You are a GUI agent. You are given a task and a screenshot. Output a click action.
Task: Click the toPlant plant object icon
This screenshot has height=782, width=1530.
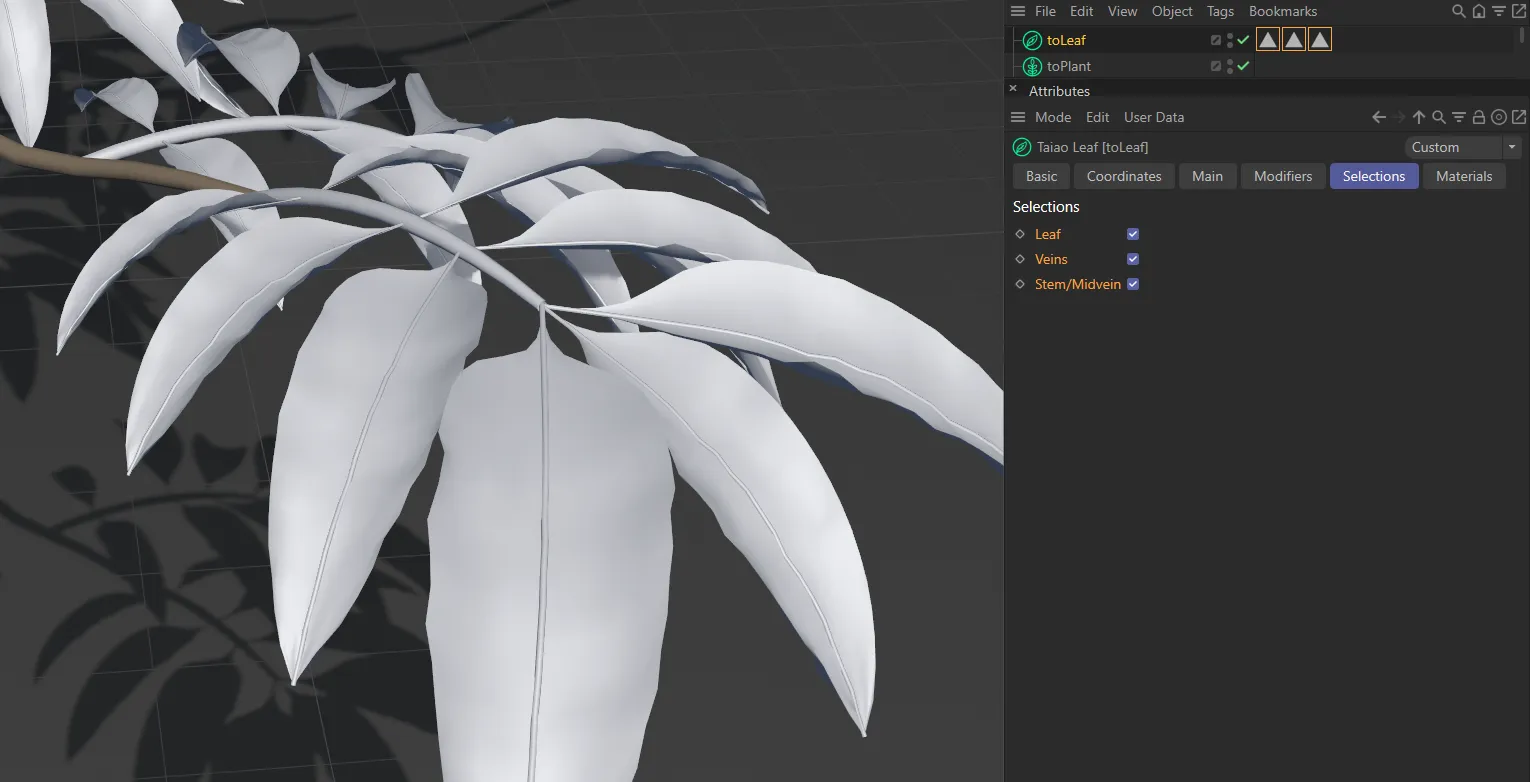pos(1031,66)
